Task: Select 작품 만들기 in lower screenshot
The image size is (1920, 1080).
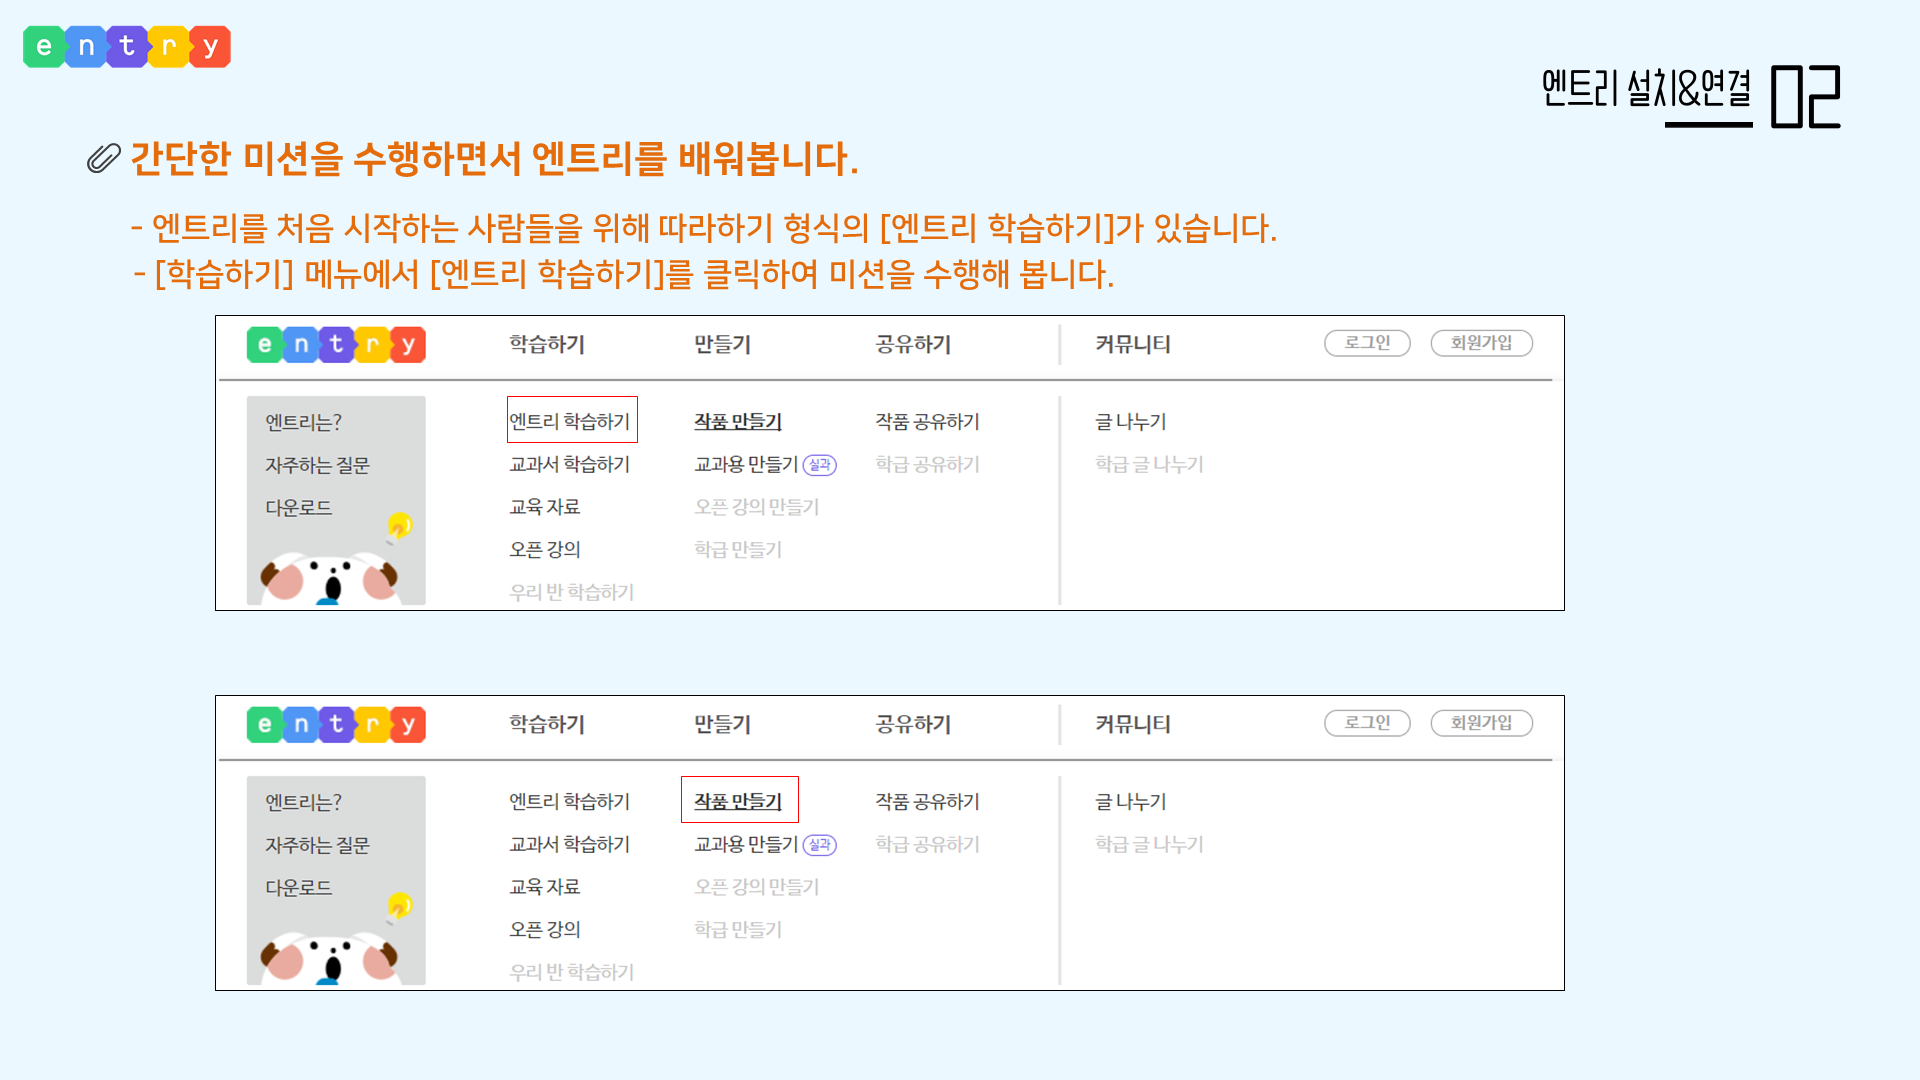Action: coord(738,801)
